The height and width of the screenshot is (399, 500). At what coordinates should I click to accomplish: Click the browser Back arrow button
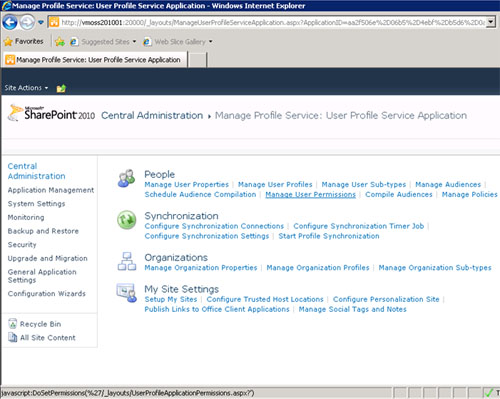pyautogui.click(x=10, y=23)
